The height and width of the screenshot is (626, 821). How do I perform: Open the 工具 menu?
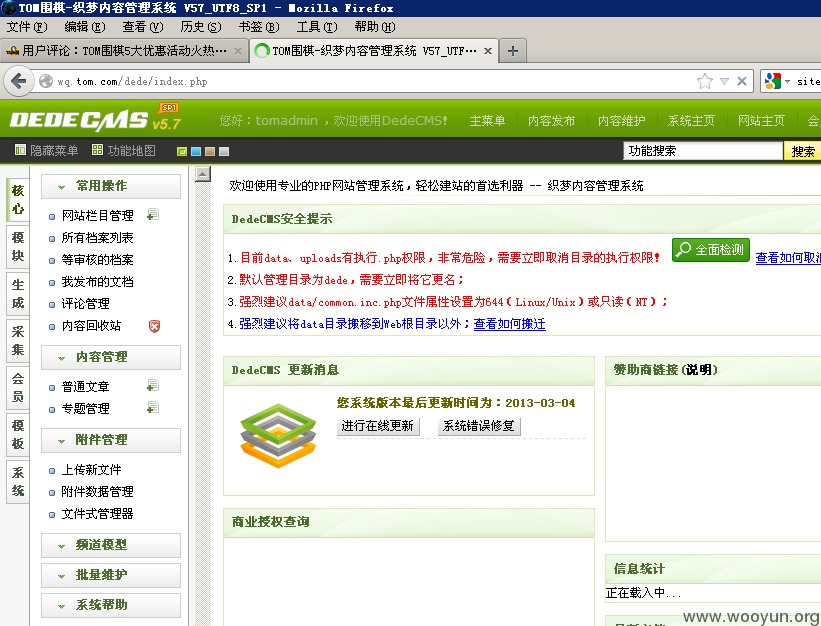coord(317,27)
